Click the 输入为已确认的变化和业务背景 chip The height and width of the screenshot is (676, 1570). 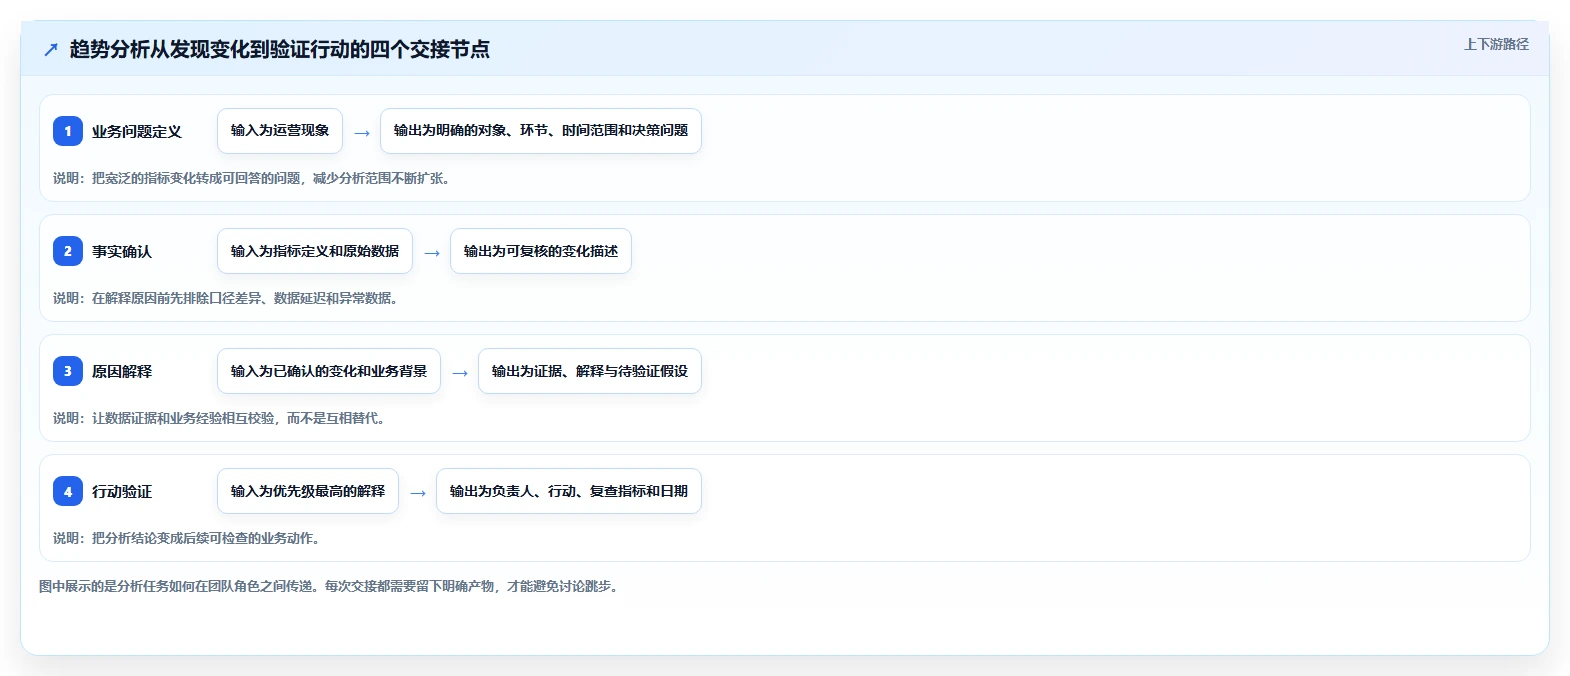click(329, 371)
